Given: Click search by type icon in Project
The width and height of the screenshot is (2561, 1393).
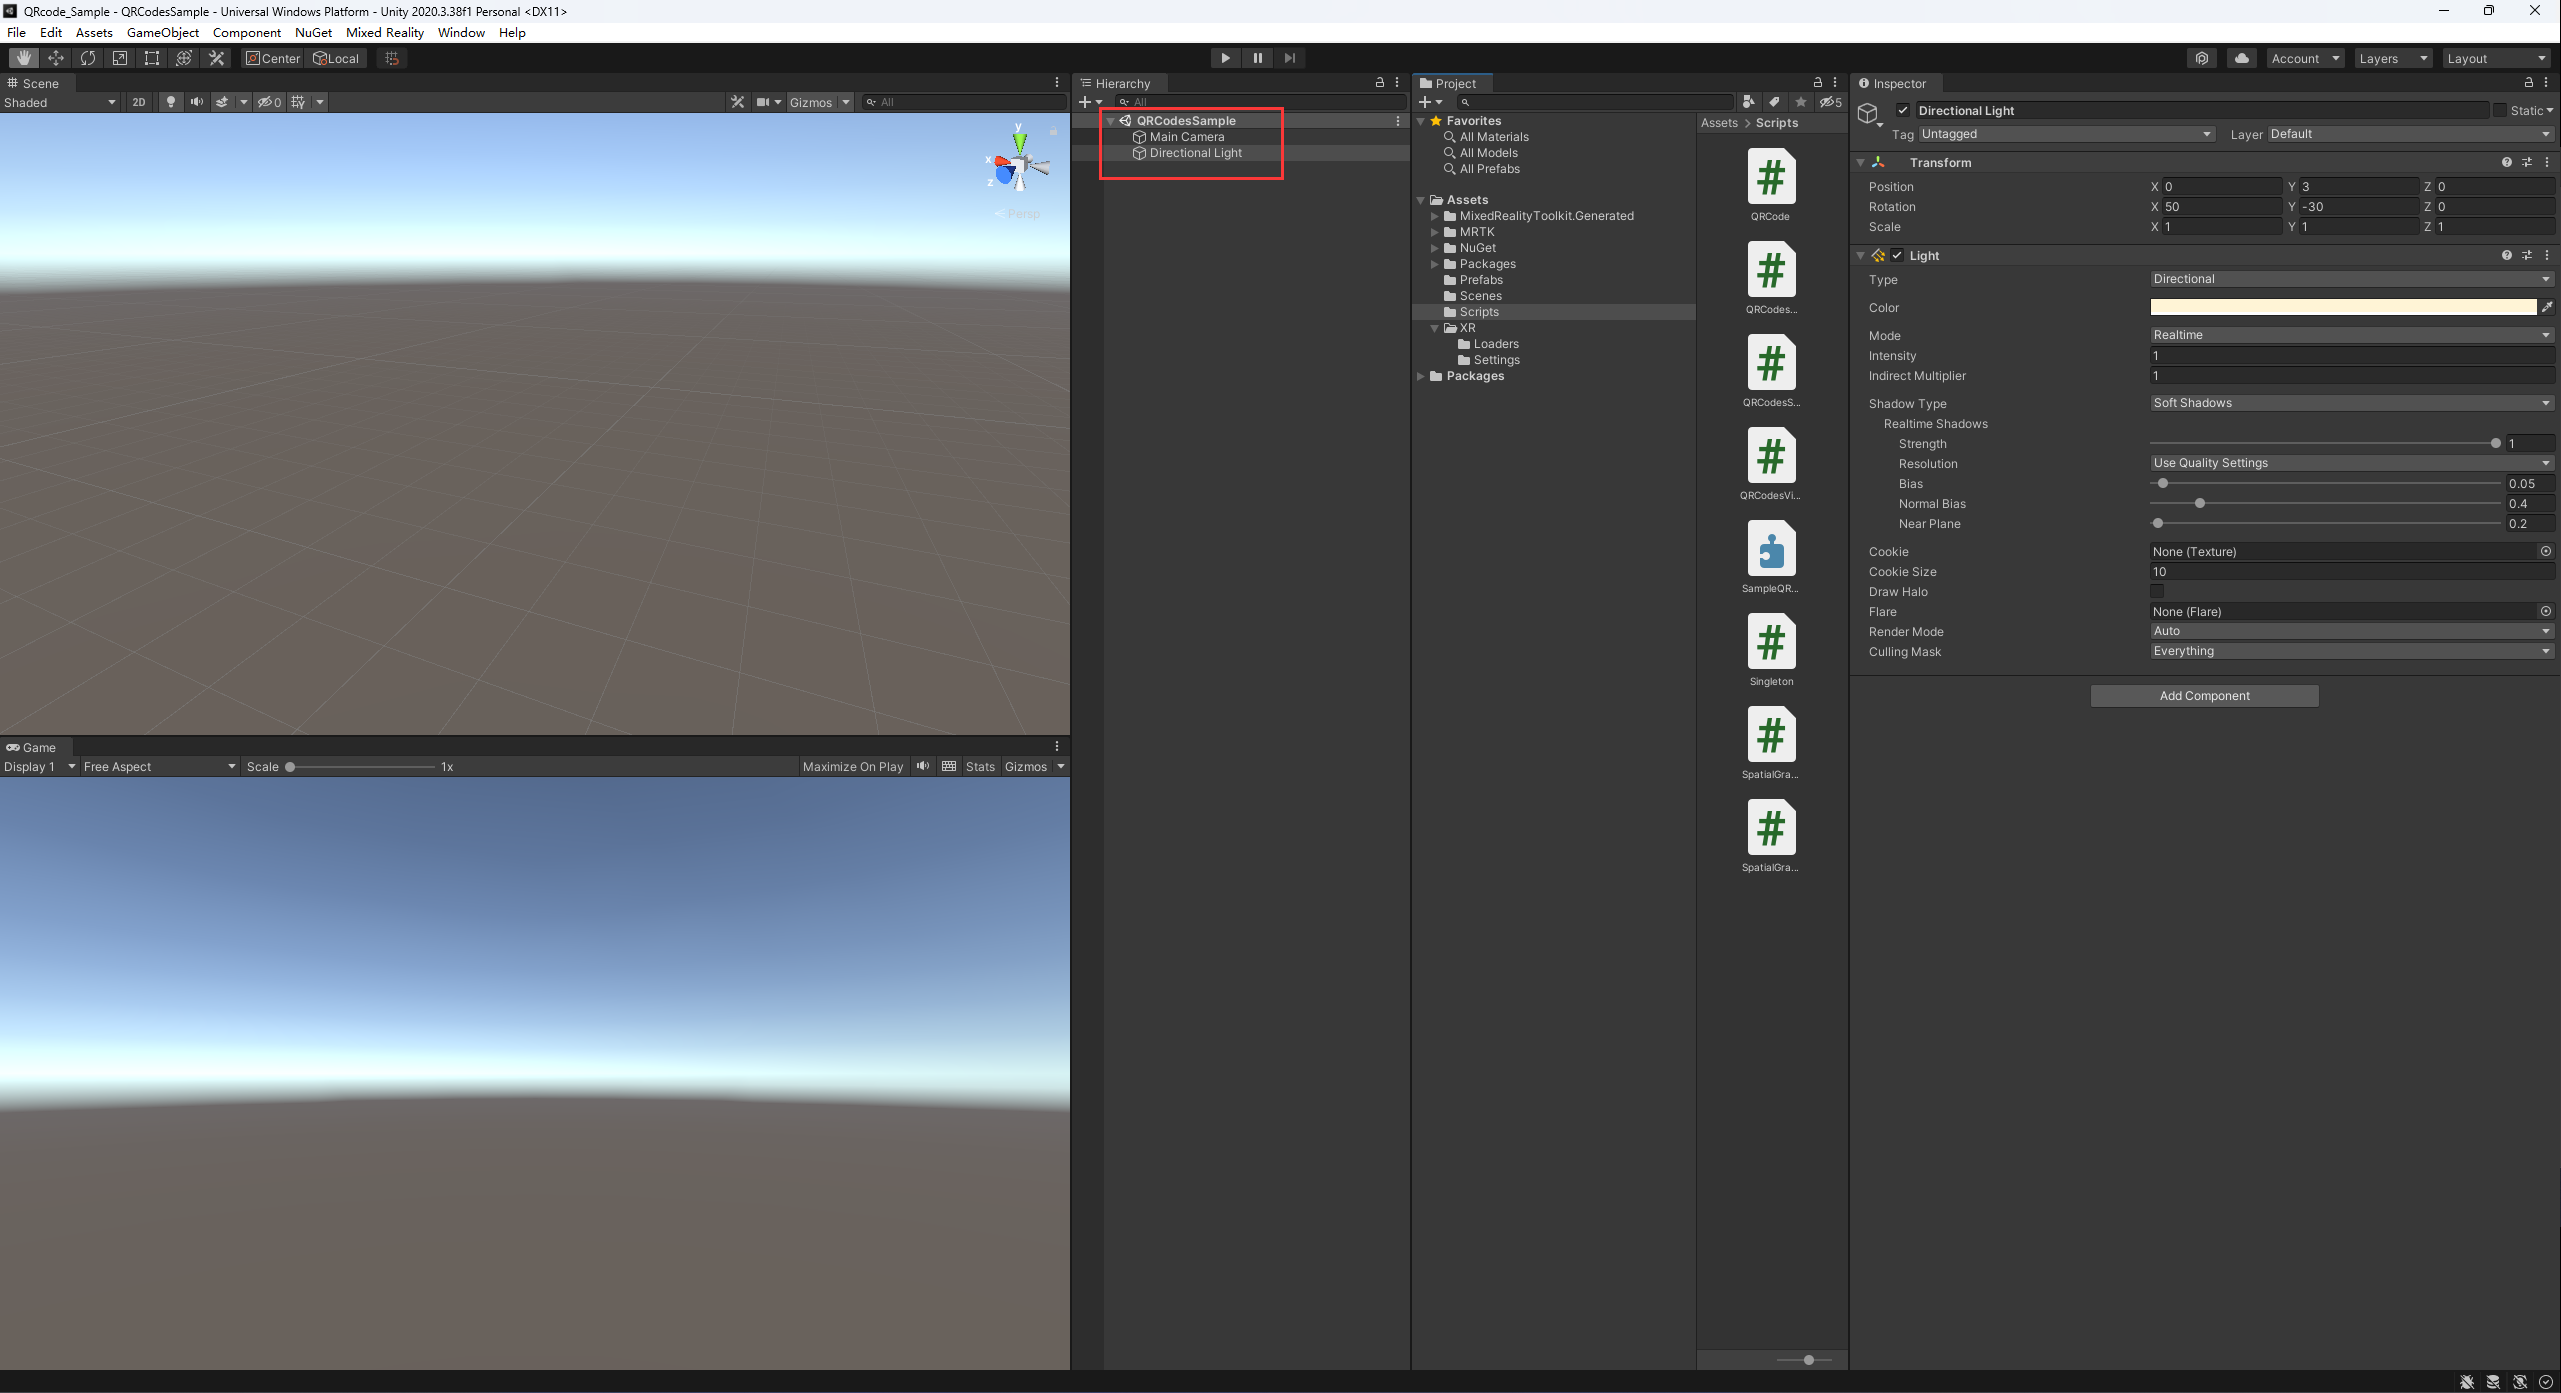Looking at the screenshot, I should 1748,102.
